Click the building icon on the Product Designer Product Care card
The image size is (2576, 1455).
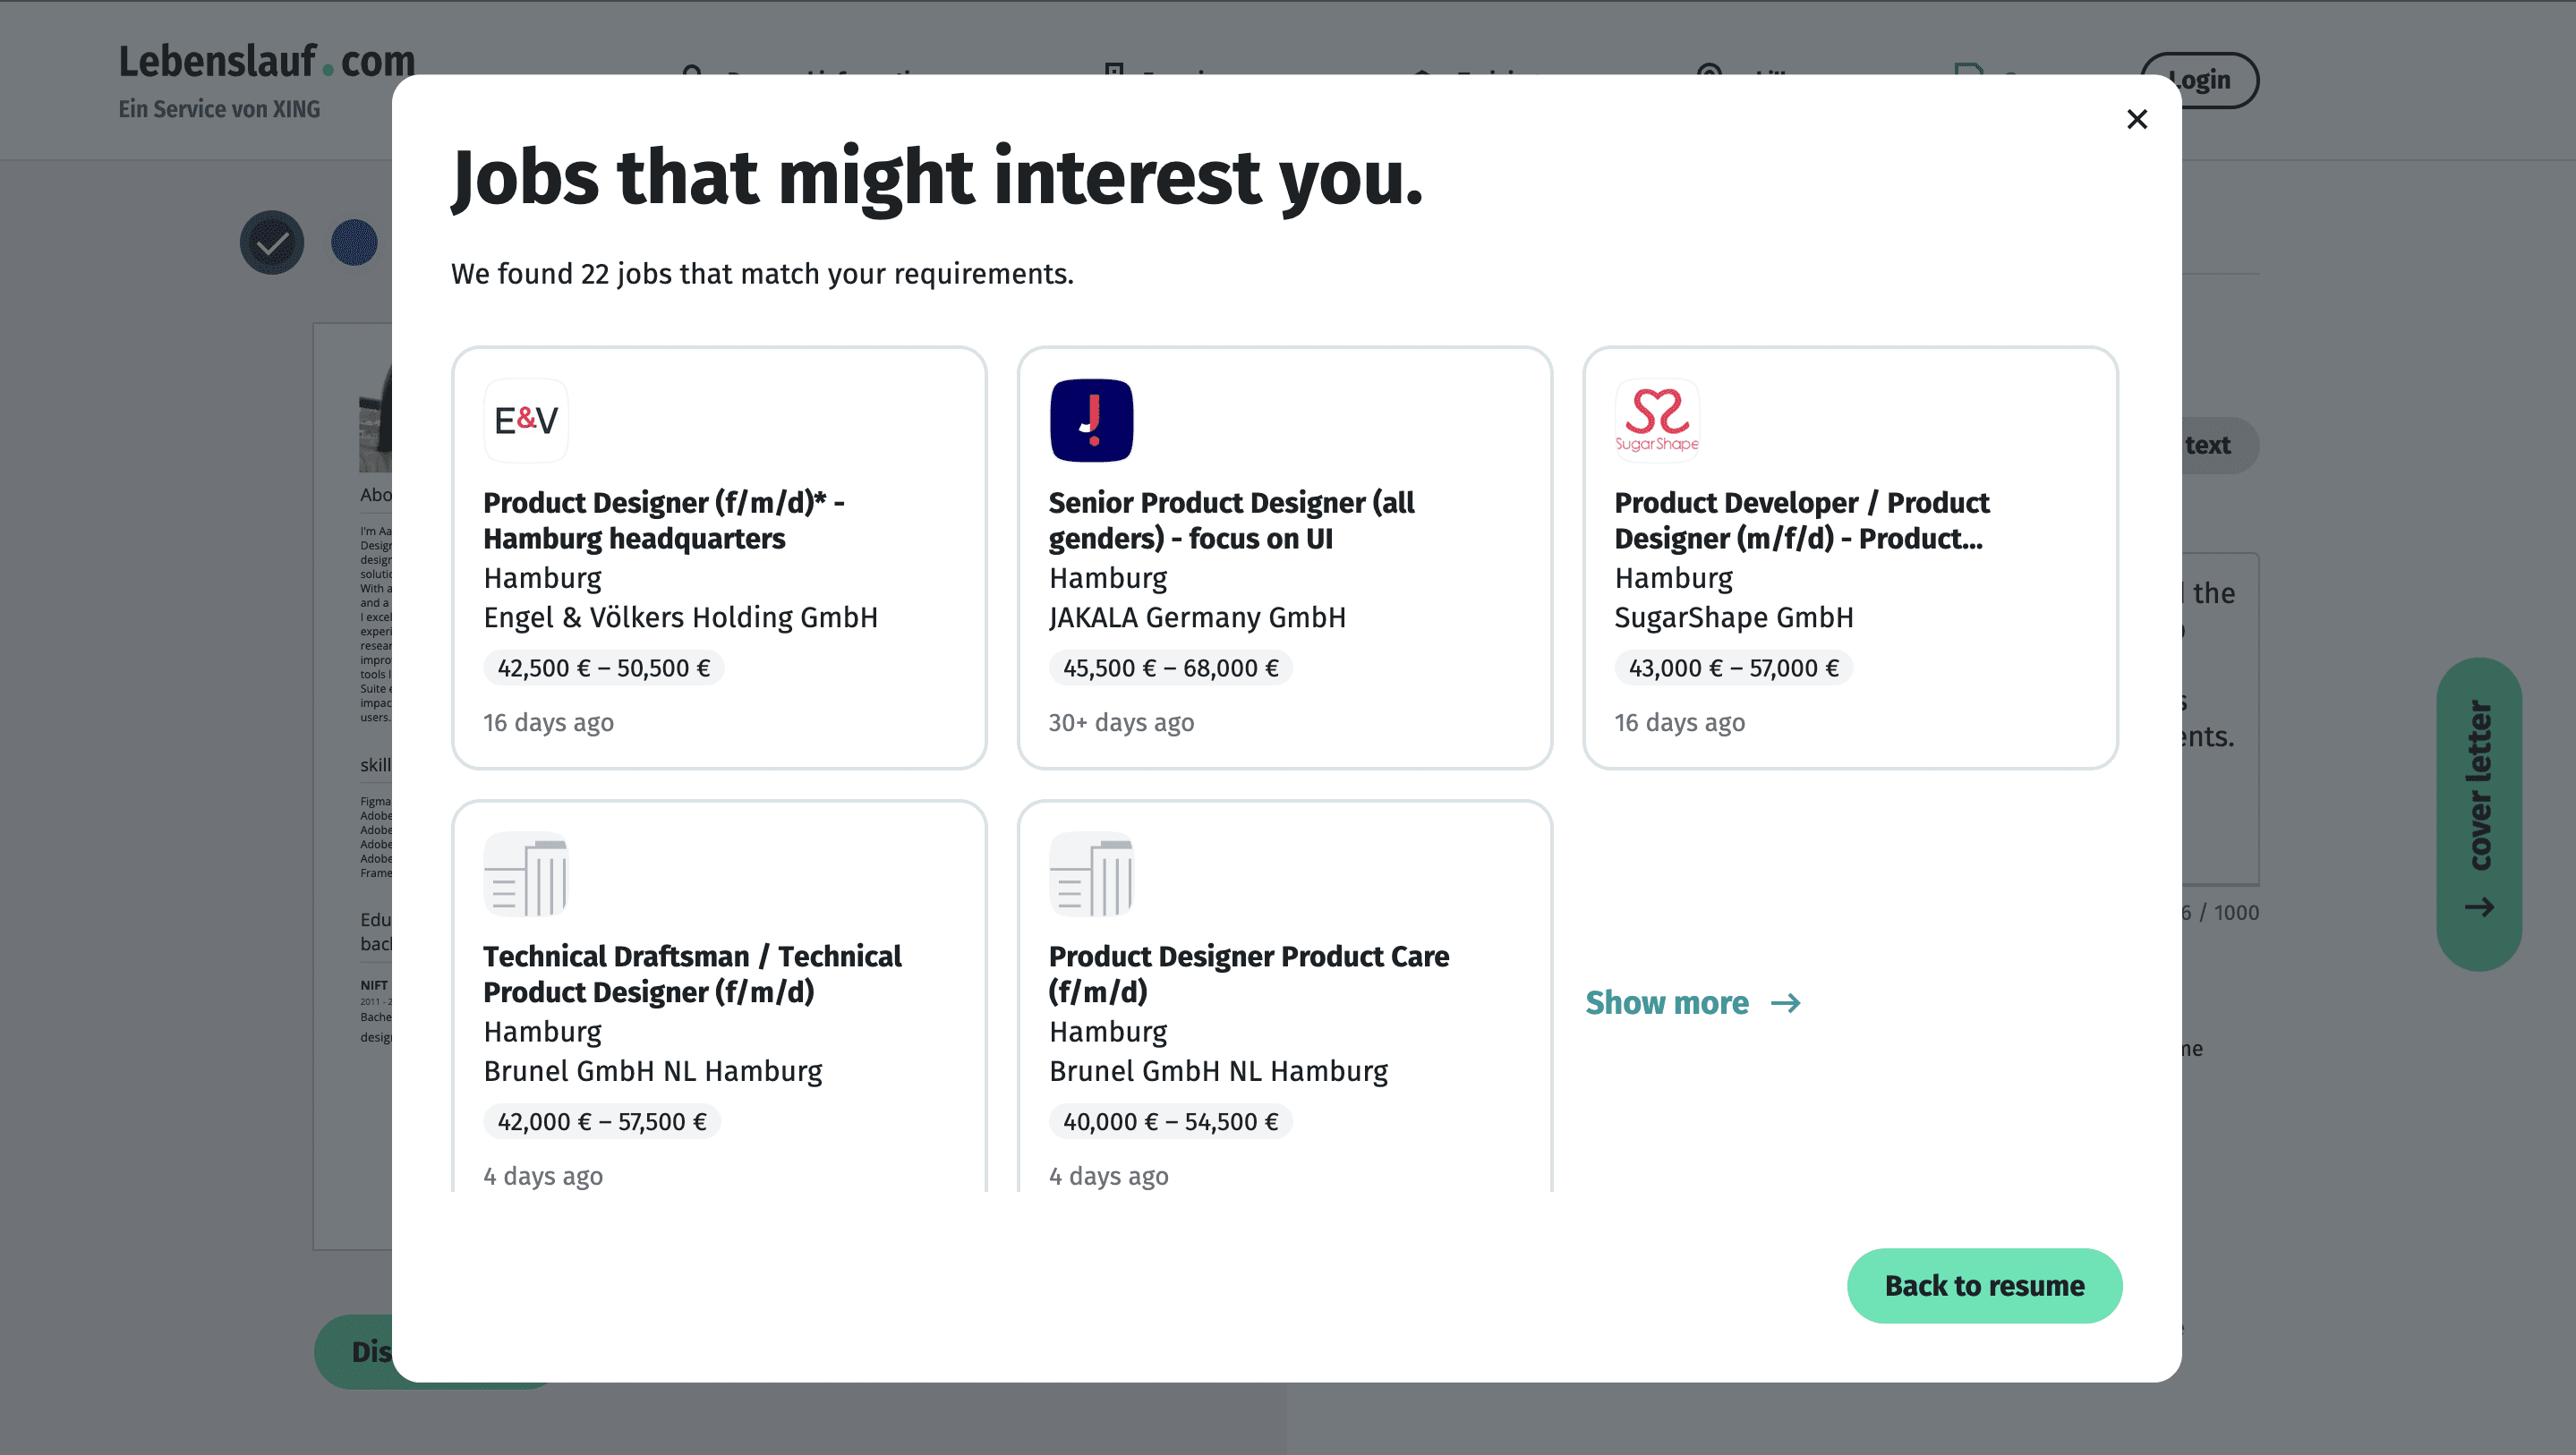point(1091,874)
